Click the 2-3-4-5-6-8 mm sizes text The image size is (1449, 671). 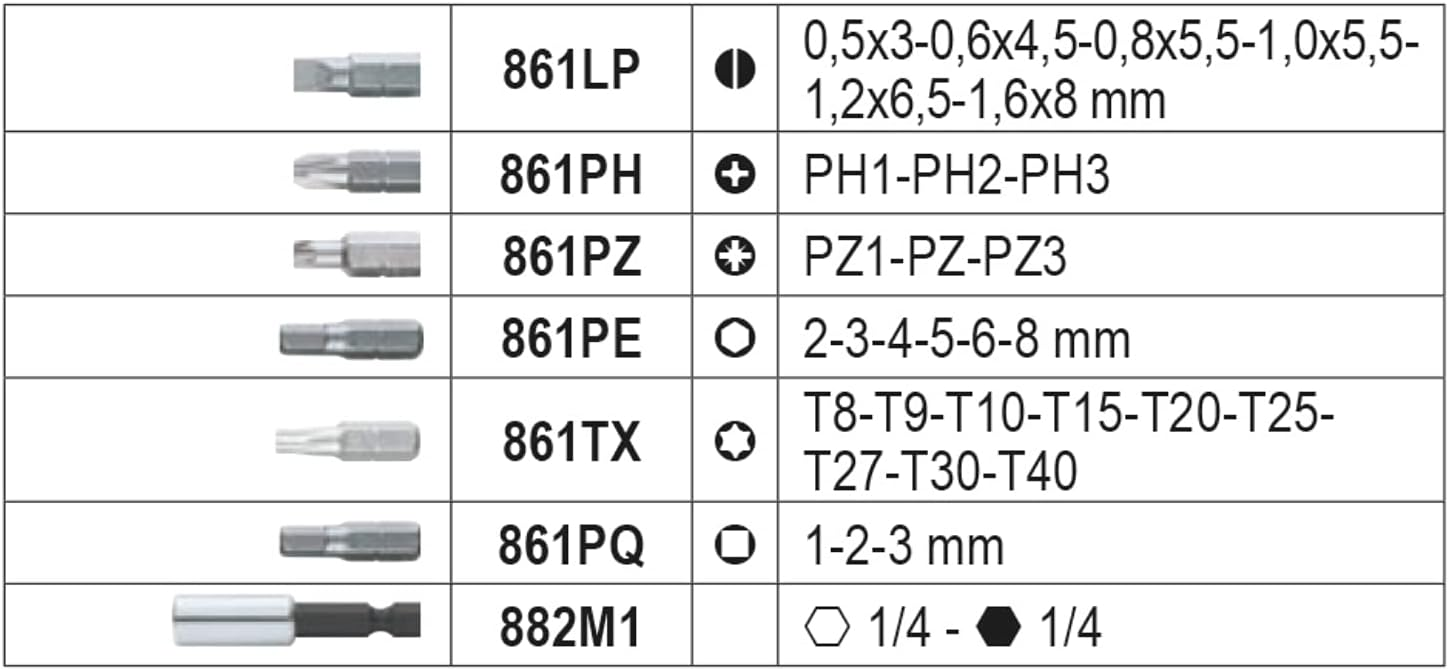[966, 340]
